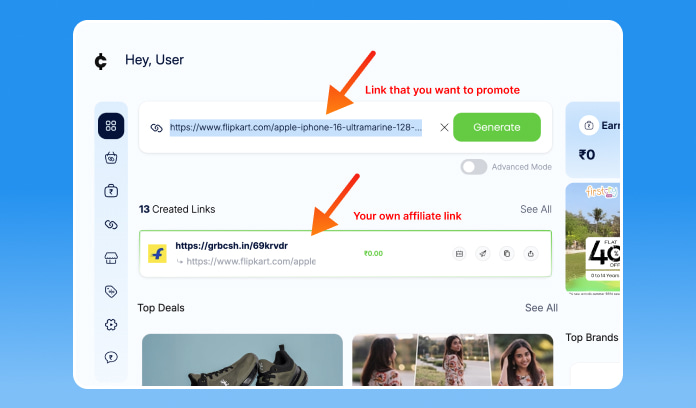Open the floral dress models deal thumbnail
The image size is (696, 408).
click(453, 360)
